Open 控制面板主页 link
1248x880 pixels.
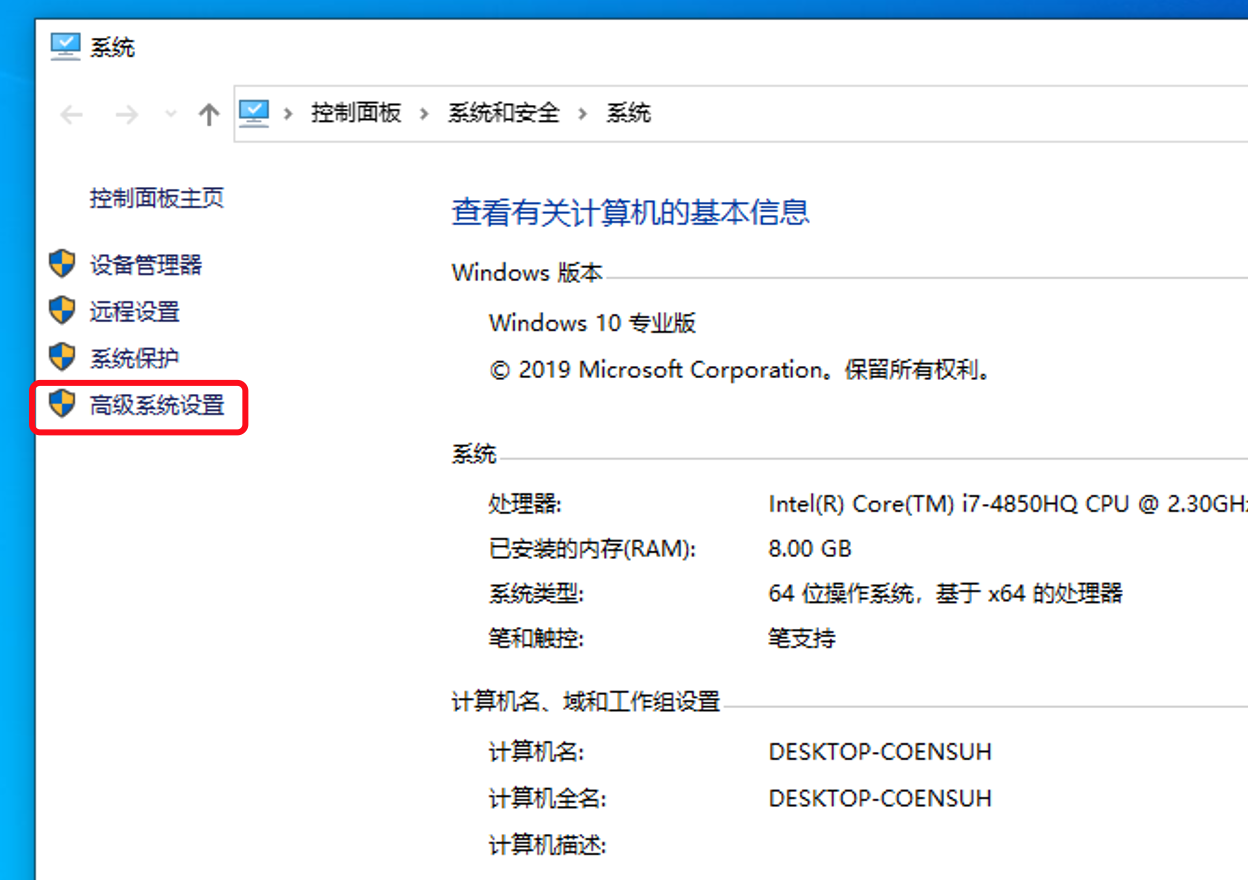(157, 198)
